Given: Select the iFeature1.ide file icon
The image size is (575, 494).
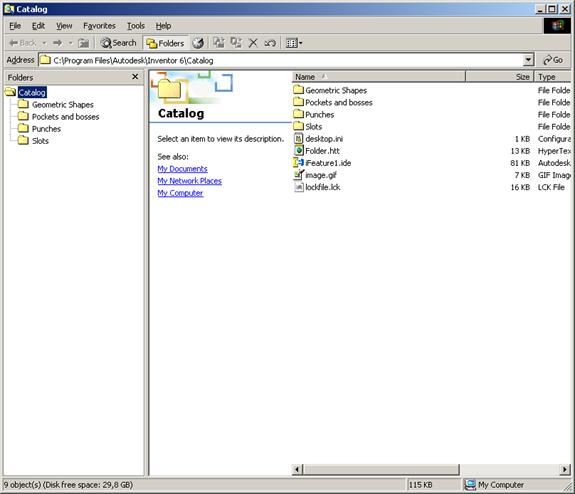Looking at the screenshot, I should [x=299, y=162].
